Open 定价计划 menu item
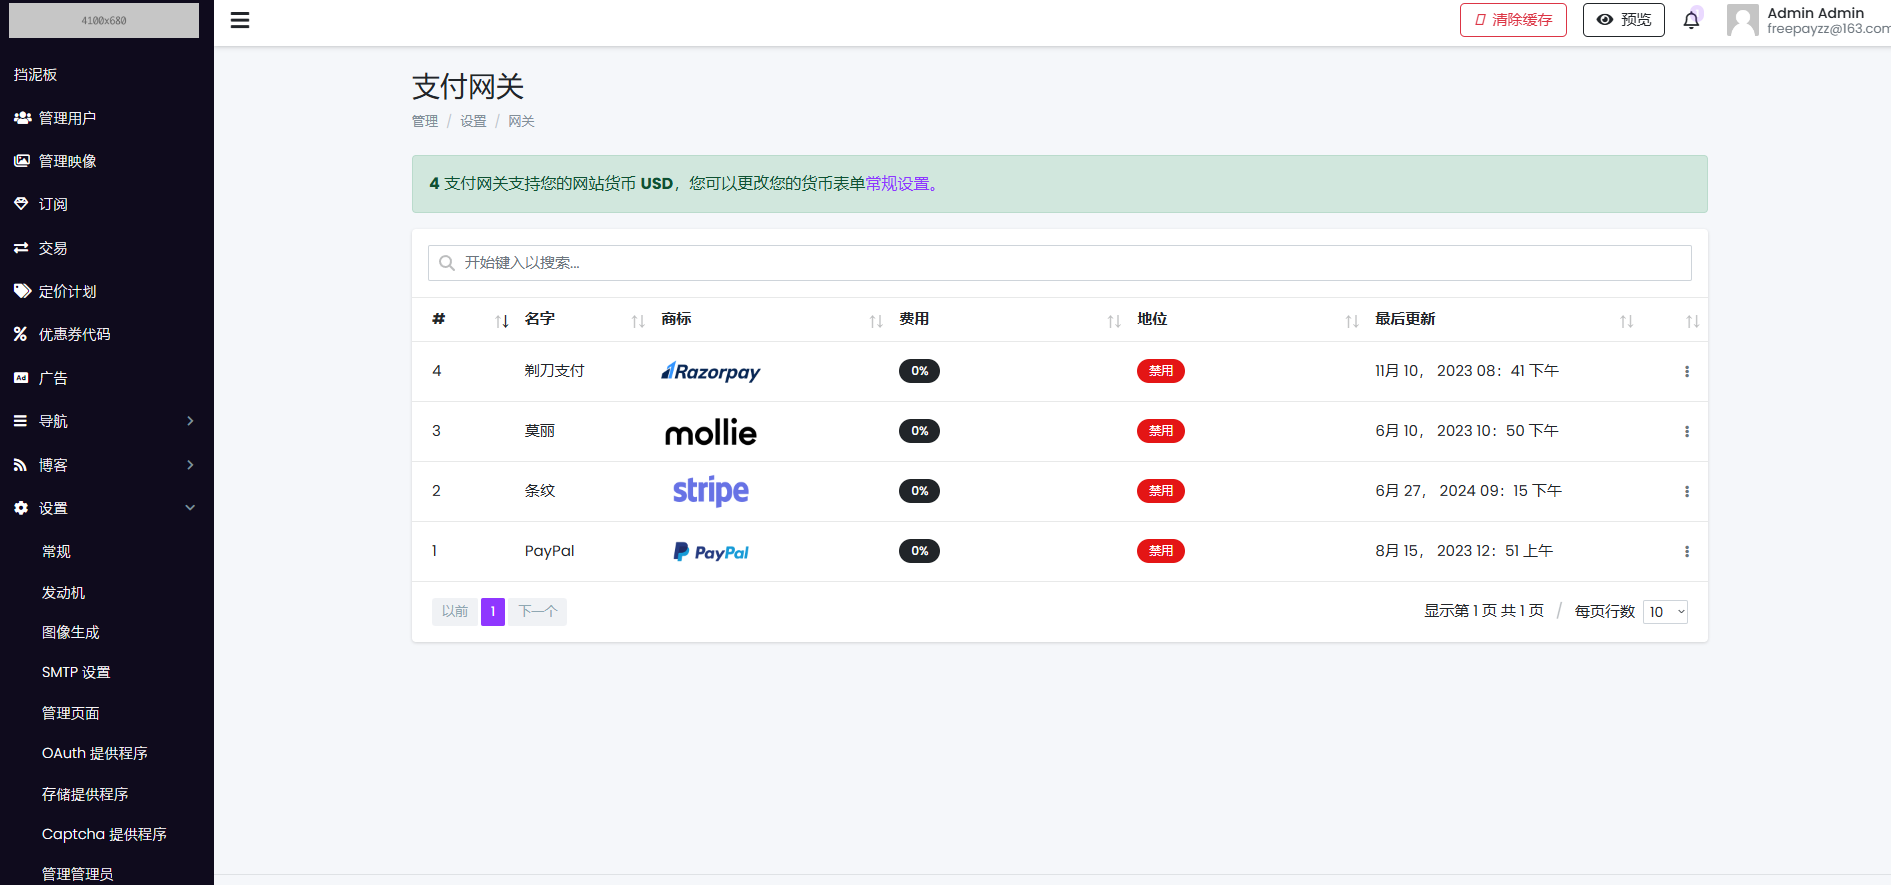Viewport: 1891px width, 885px height. pyautogui.click(x=68, y=291)
